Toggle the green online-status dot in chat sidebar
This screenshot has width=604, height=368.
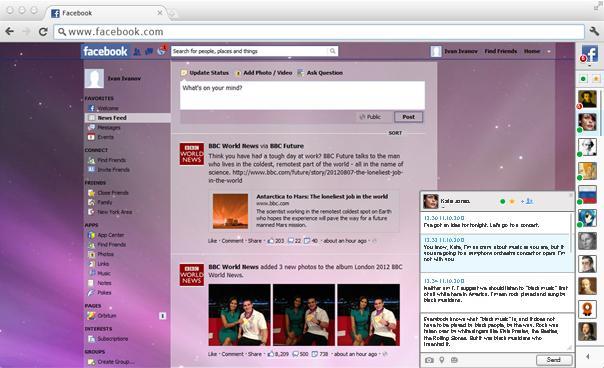(x=583, y=79)
